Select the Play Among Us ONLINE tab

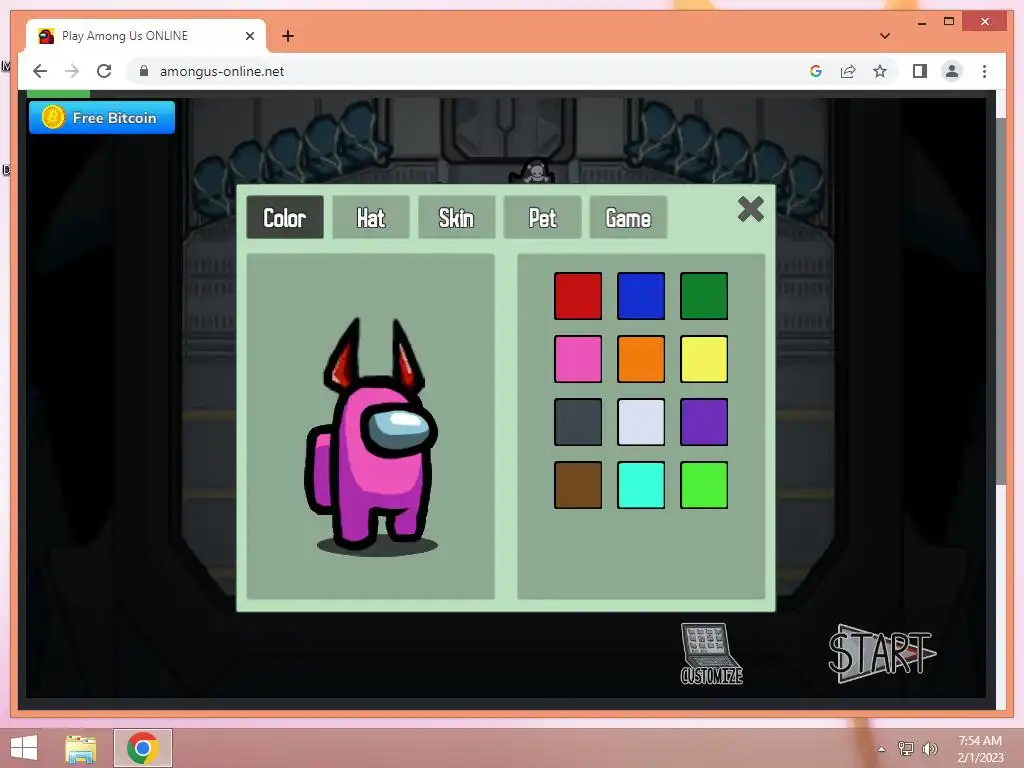click(x=146, y=36)
